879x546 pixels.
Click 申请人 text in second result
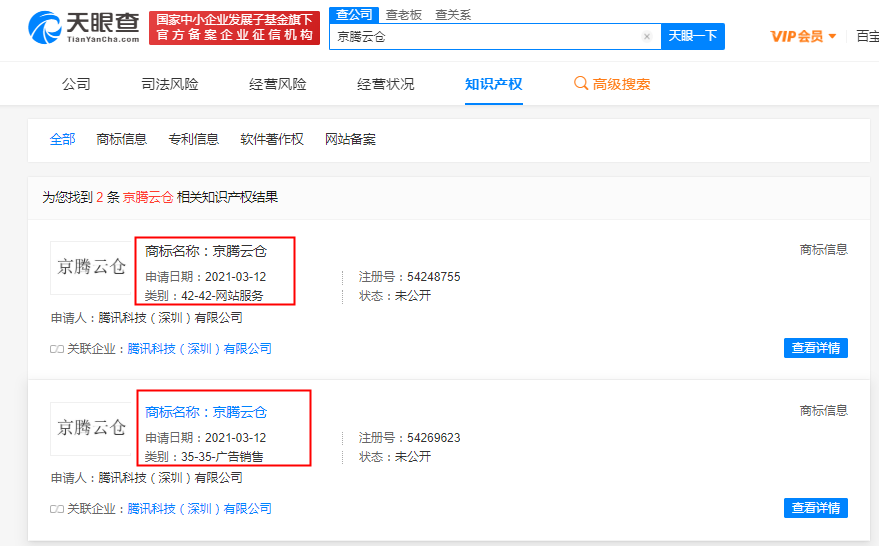(x=146, y=478)
